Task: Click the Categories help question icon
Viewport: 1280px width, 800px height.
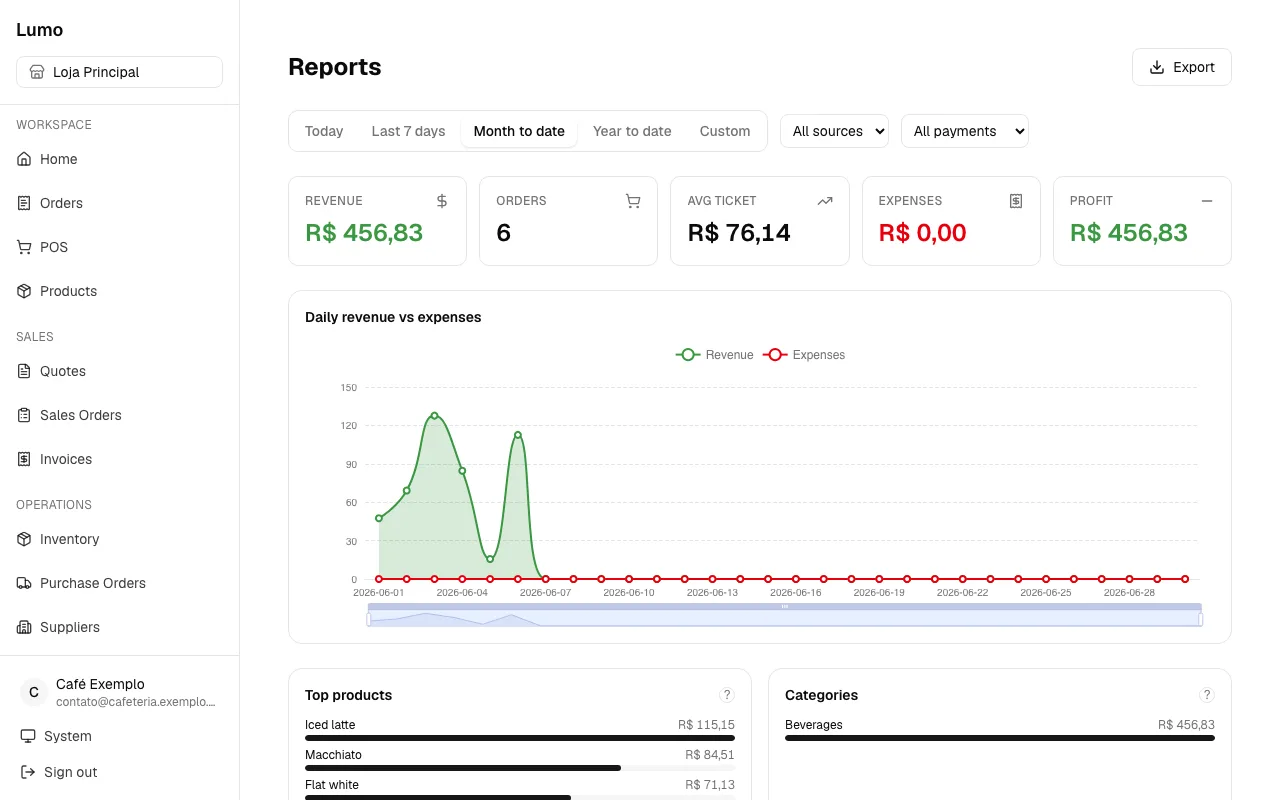Action: (x=1207, y=695)
